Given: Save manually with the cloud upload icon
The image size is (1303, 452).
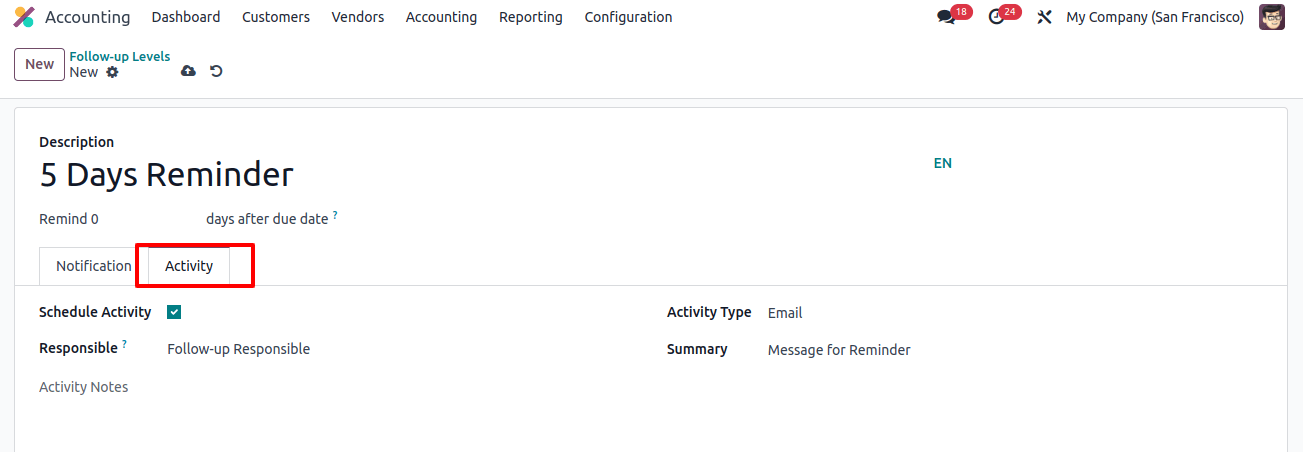Looking at the screenshot, I should (x=188, y=71).
